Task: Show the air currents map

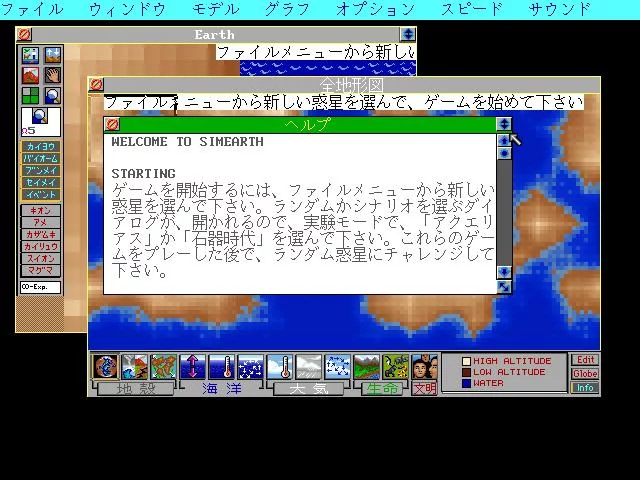Action: 338,367
